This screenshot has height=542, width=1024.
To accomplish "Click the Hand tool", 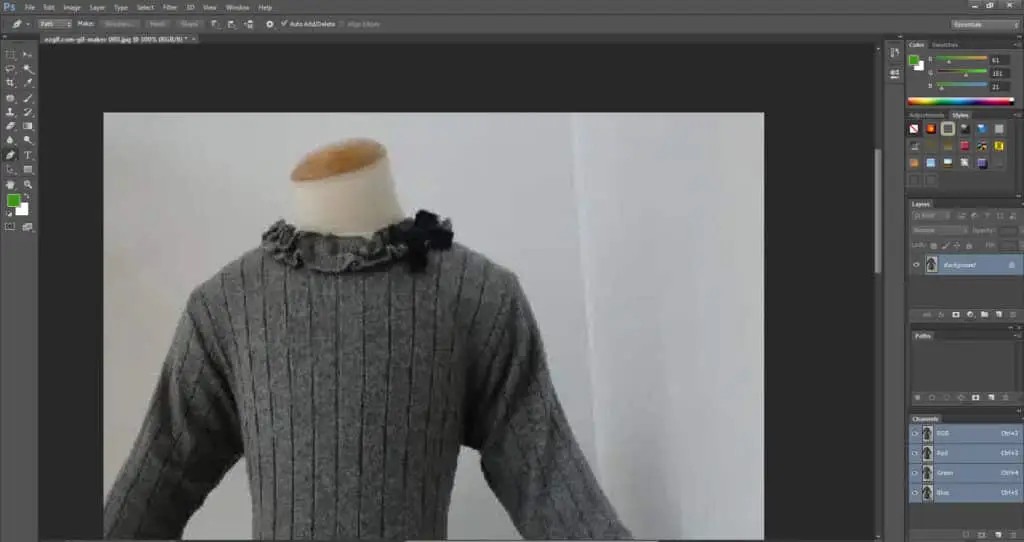I will pyautogui.click(x=10, y=185).
